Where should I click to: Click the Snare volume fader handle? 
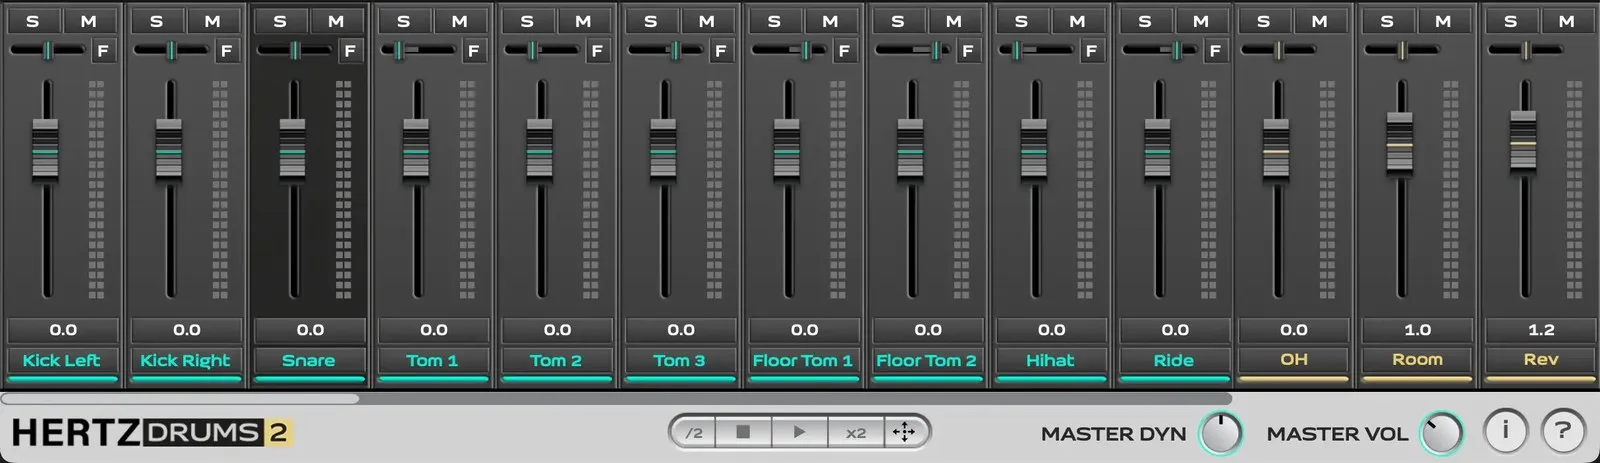293,149
